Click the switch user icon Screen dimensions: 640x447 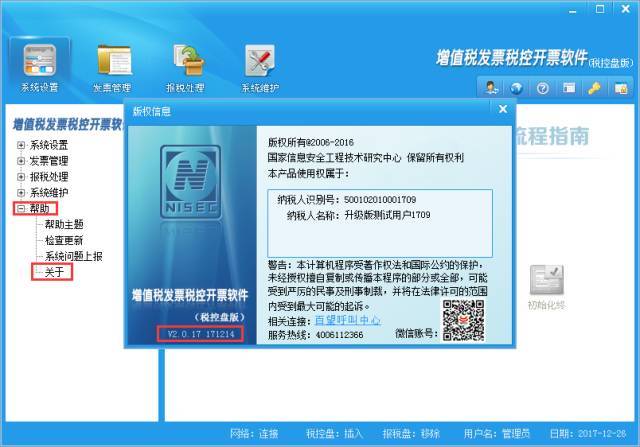click(491, 88)
